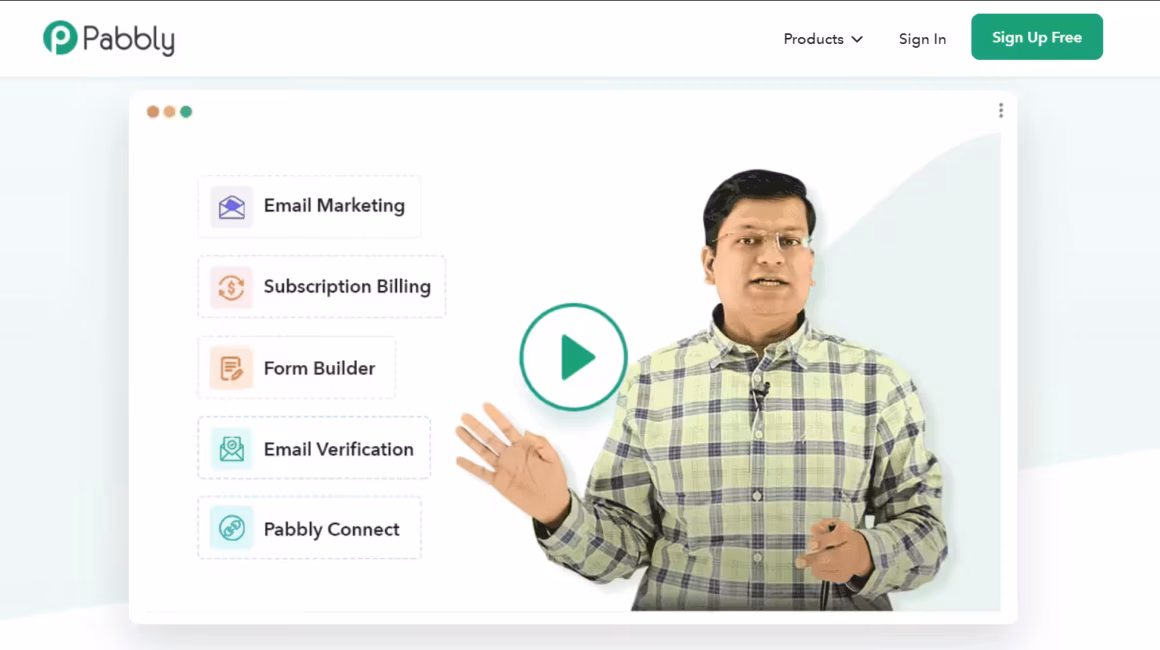This screenshot has width=1160, height=650.
Task: Open the Email Verification checkmark-mail icon
Action: point(231,448)
